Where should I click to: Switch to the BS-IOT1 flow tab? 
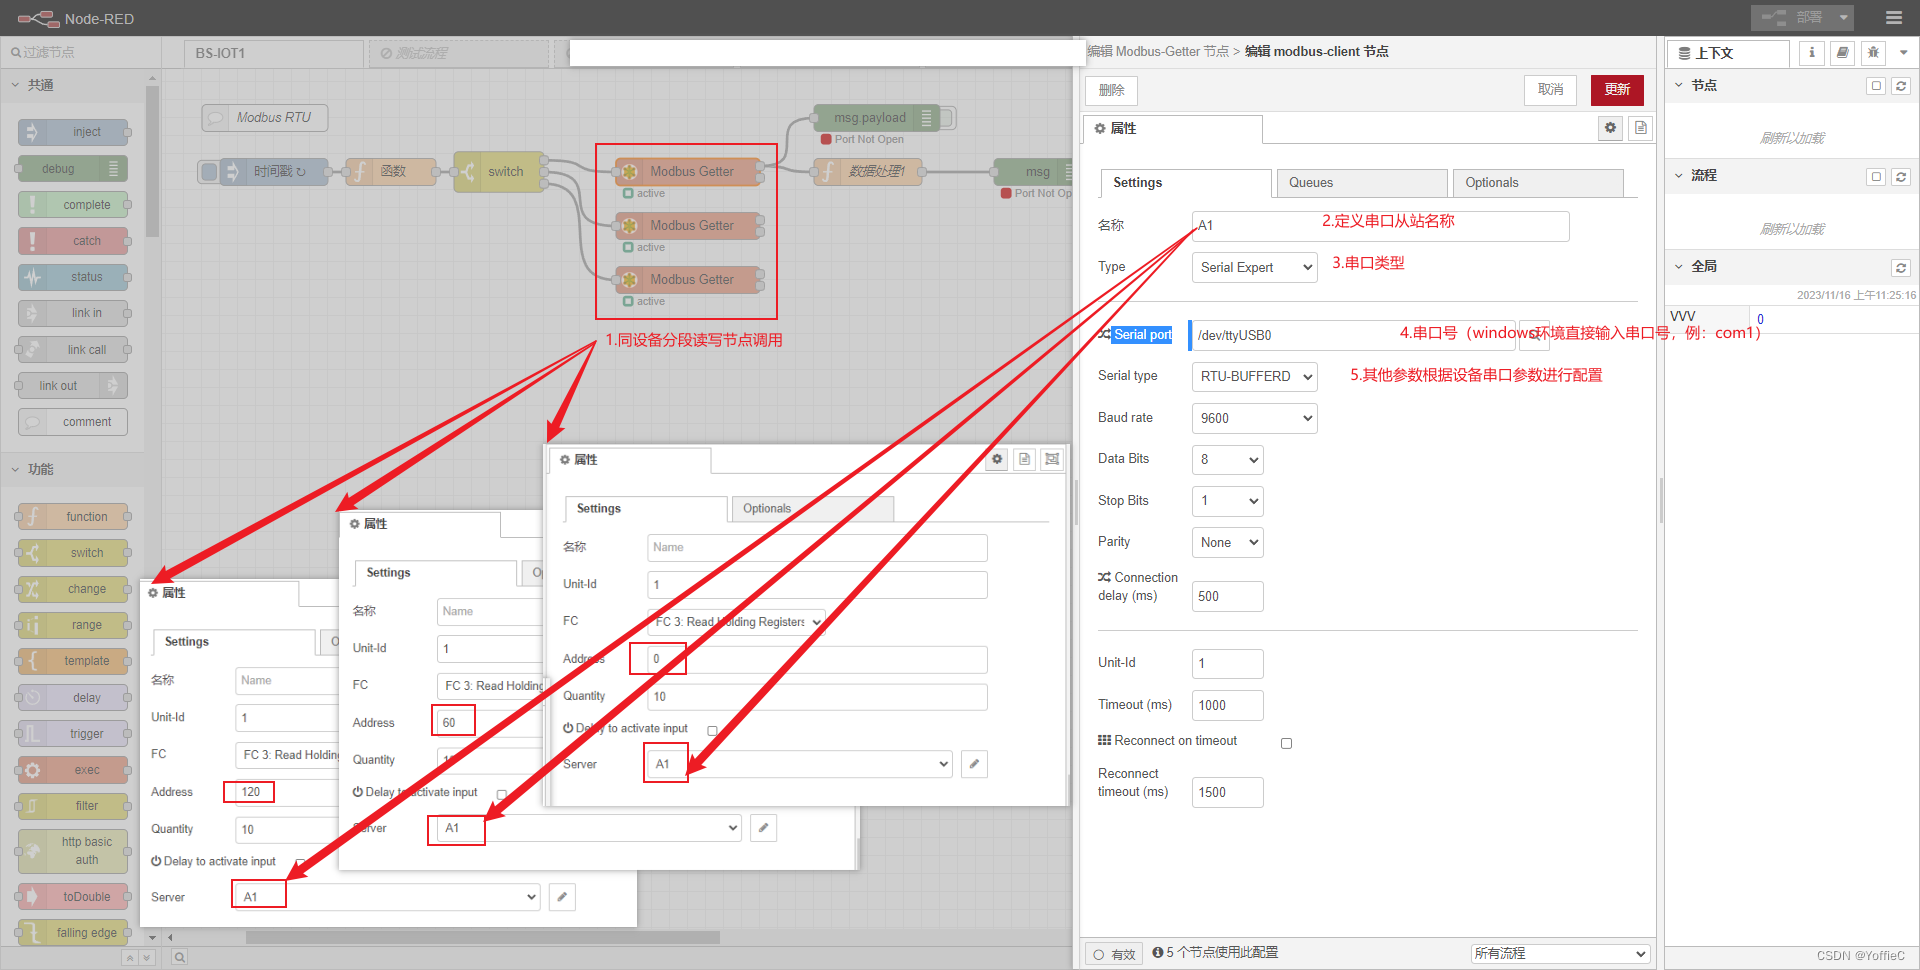(273, 53)
